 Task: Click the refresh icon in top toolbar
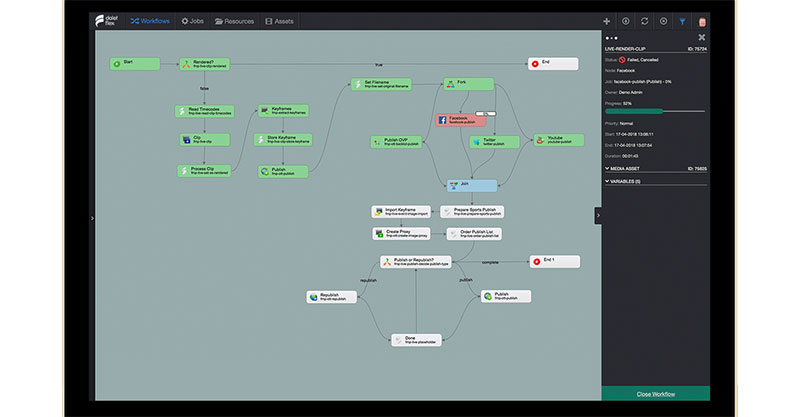pos(644,21)
